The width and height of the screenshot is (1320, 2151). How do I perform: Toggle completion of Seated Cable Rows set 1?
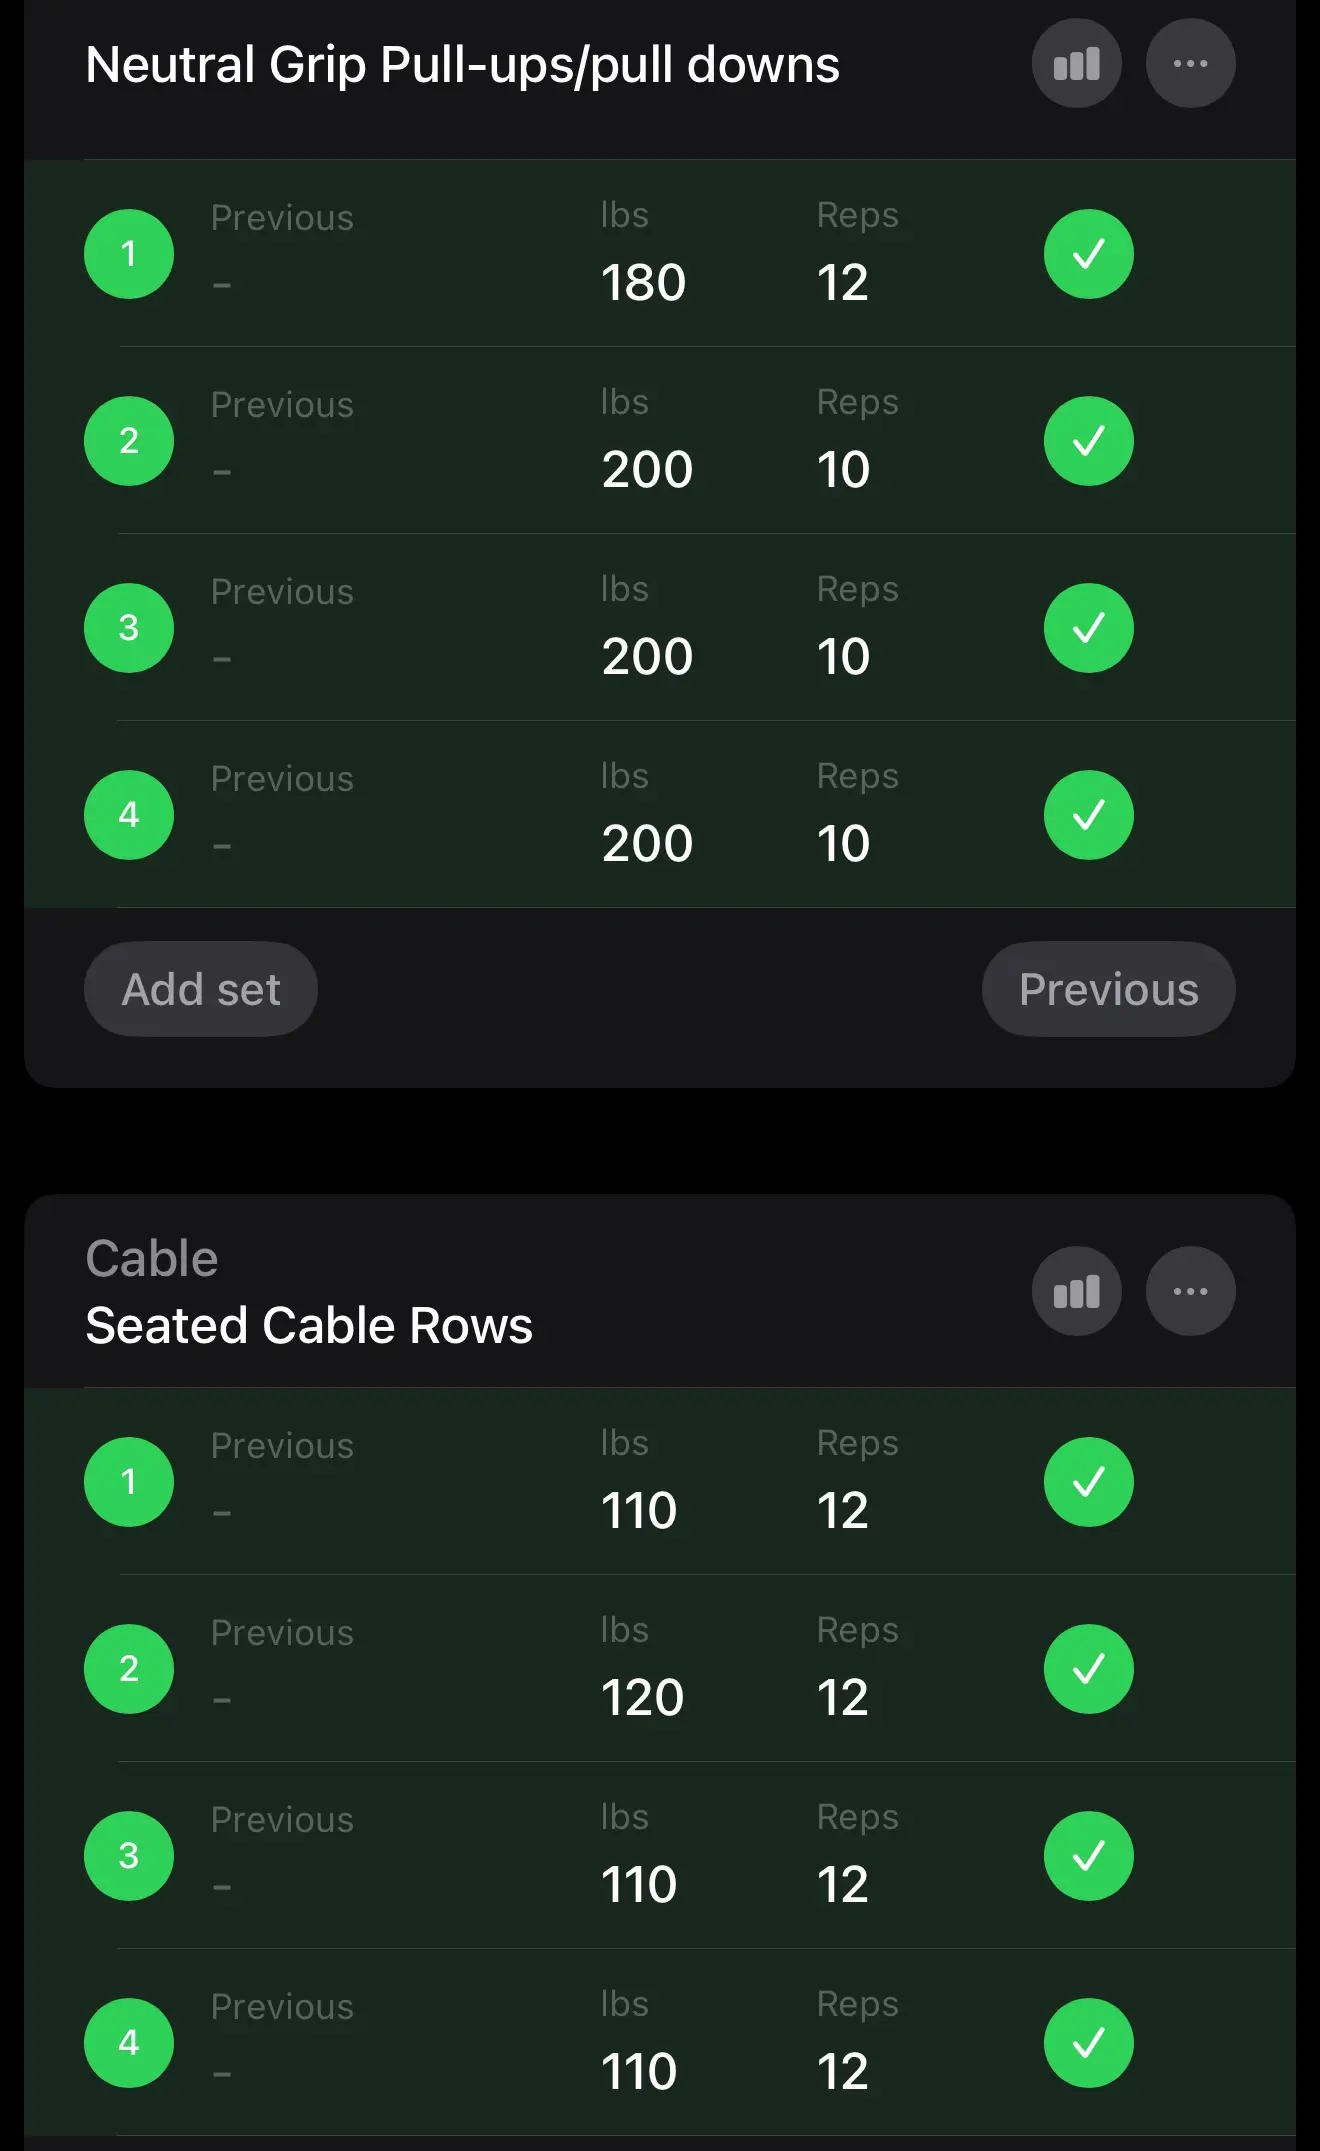click(x=1088, y=1482)
